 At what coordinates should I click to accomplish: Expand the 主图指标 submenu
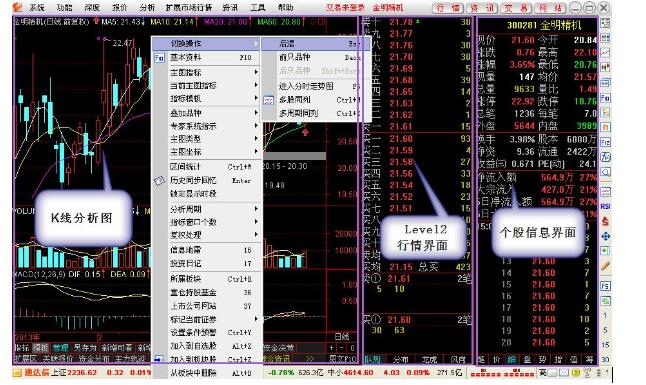pos(206,73)
